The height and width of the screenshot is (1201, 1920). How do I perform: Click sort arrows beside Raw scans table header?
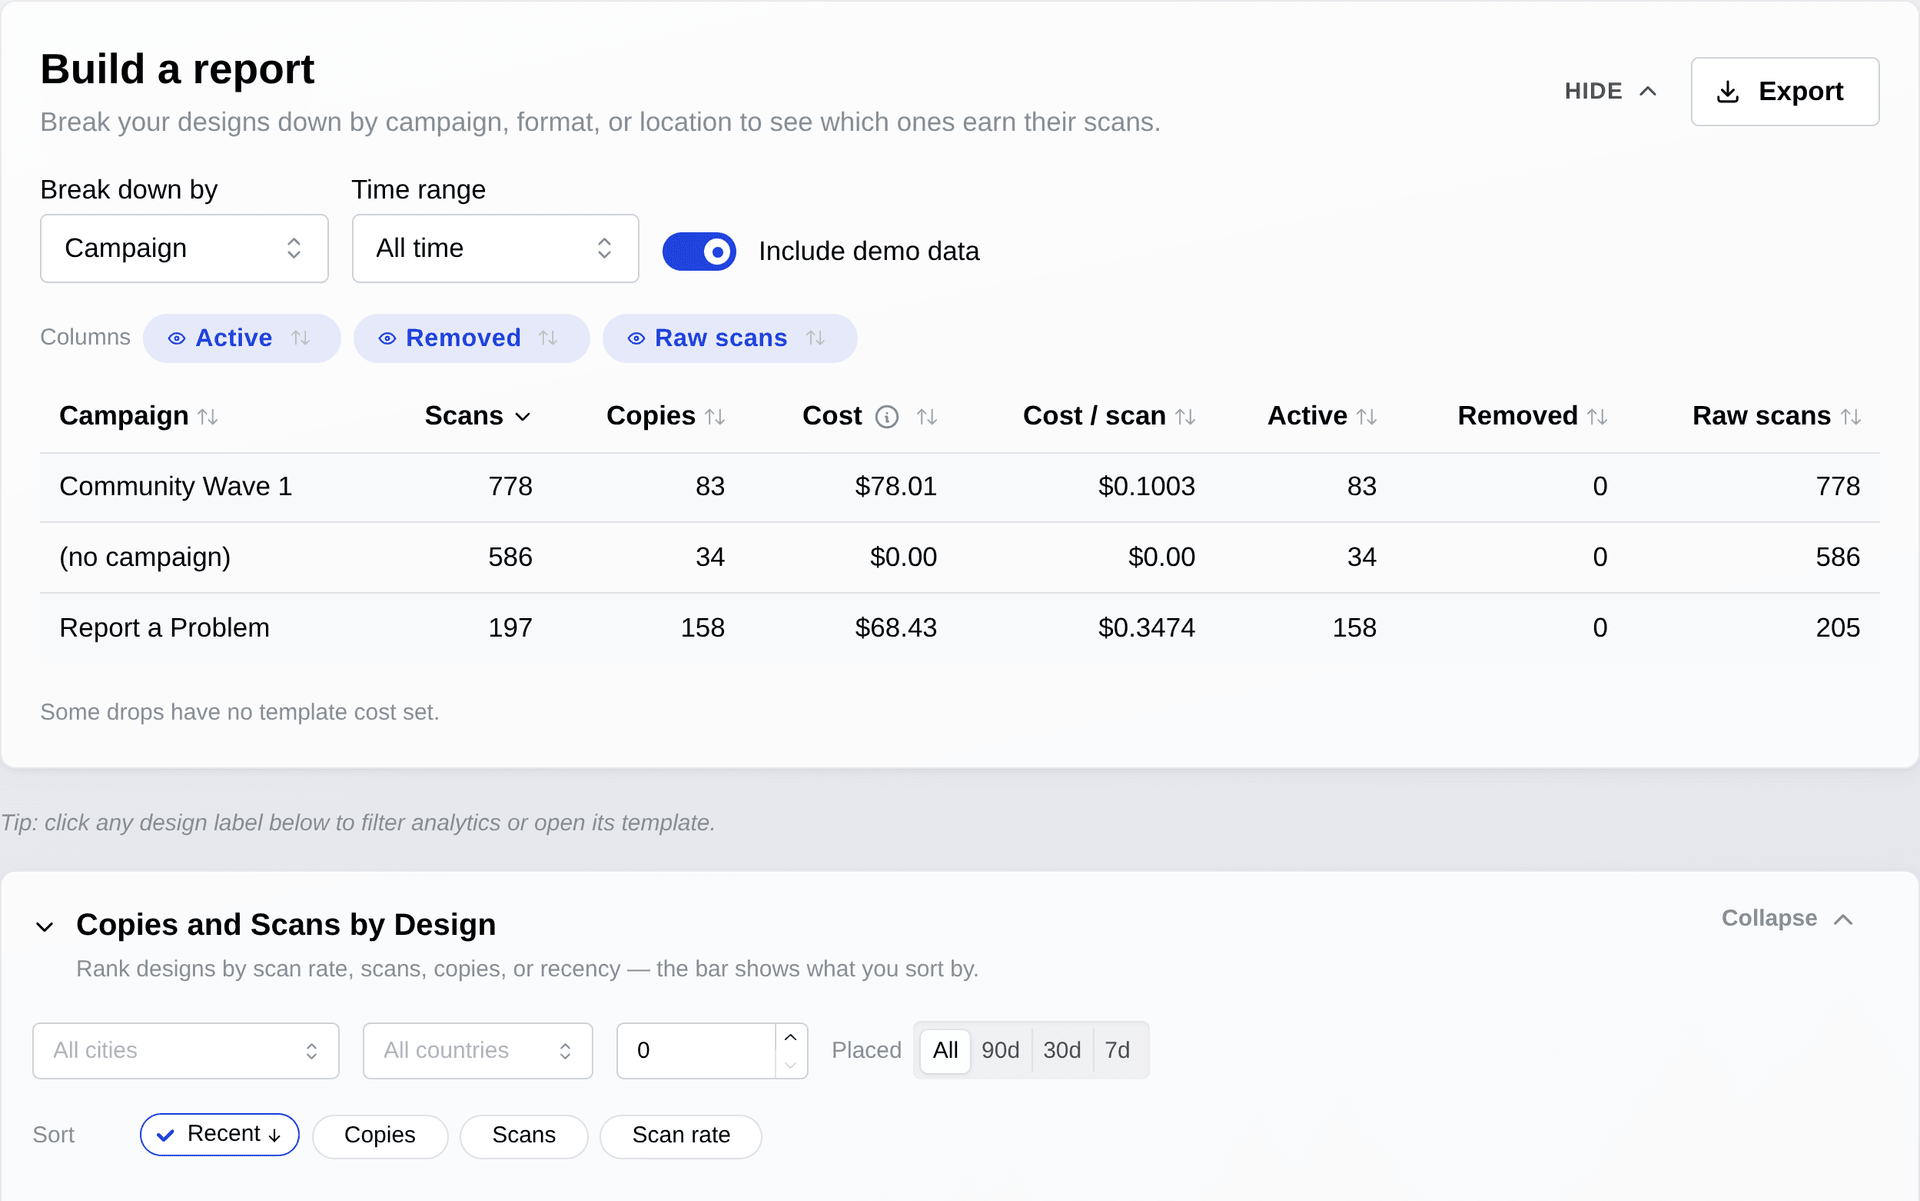1851,417
